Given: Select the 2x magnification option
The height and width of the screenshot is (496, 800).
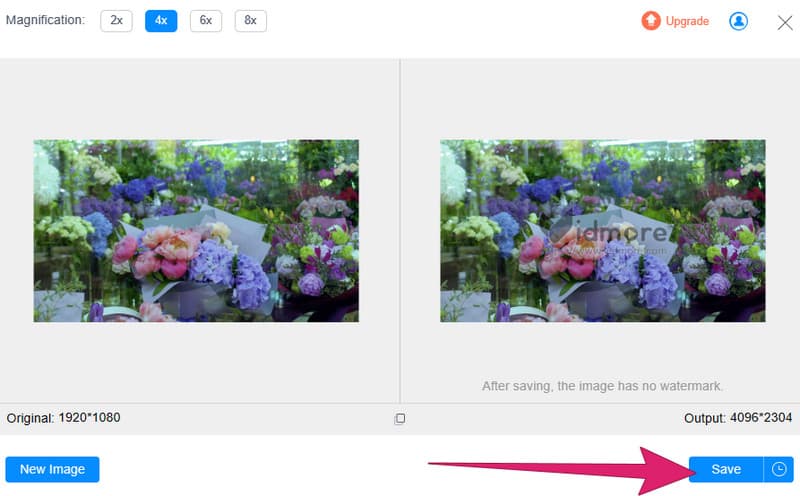Looking at the screenshot, I should 116,21.
